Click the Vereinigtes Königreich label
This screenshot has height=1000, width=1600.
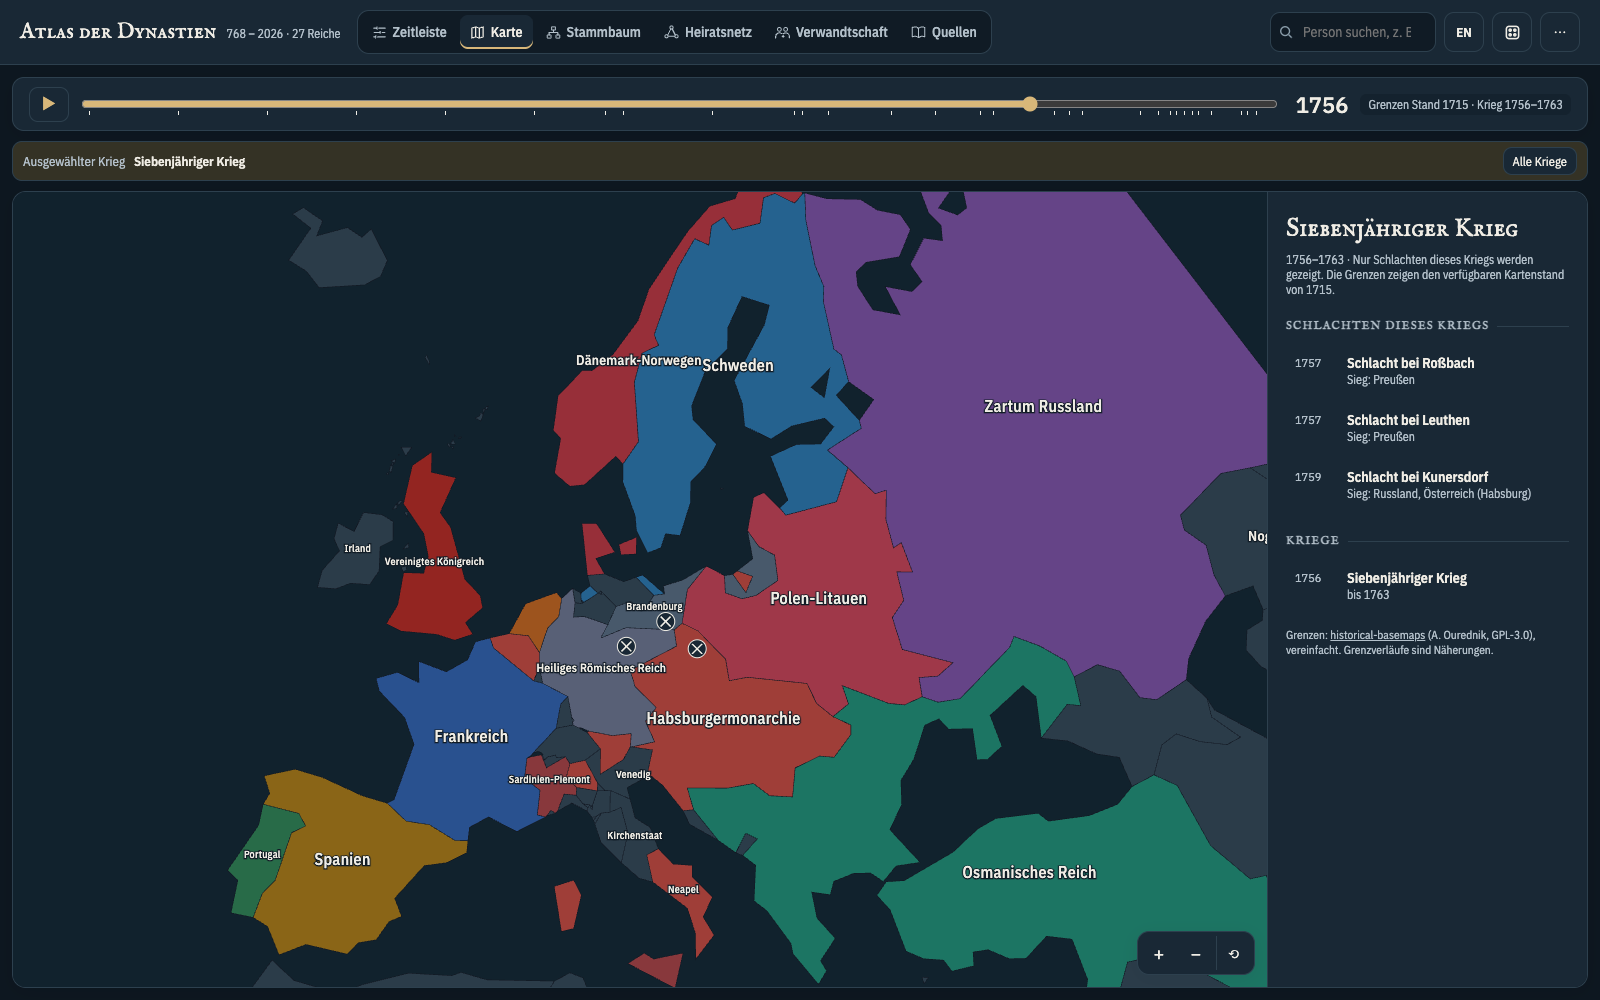[x=434, y=562]
